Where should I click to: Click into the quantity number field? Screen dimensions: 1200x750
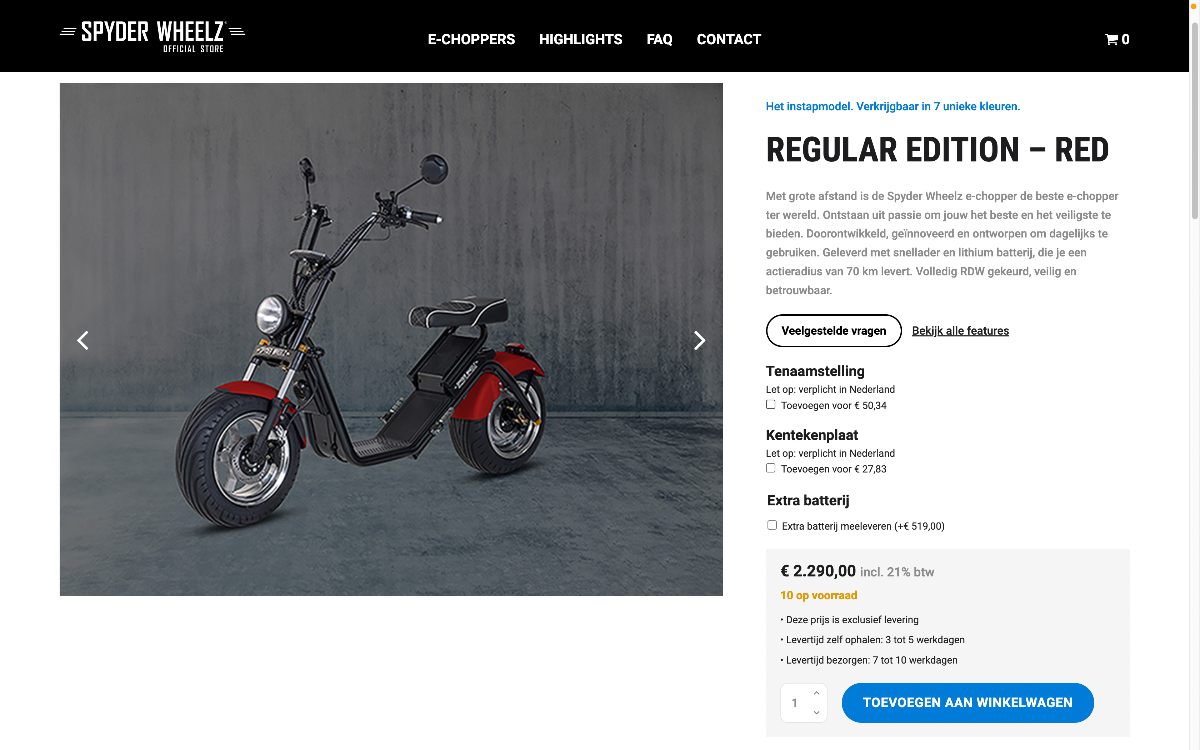click(796, 703)
